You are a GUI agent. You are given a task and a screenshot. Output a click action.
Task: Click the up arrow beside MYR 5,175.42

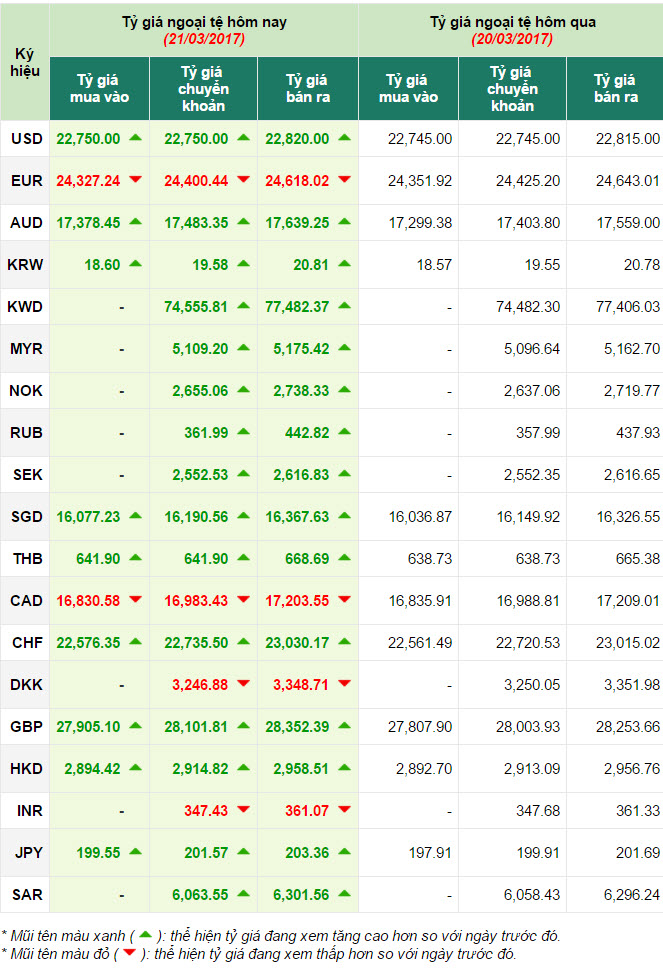(344, 348)
